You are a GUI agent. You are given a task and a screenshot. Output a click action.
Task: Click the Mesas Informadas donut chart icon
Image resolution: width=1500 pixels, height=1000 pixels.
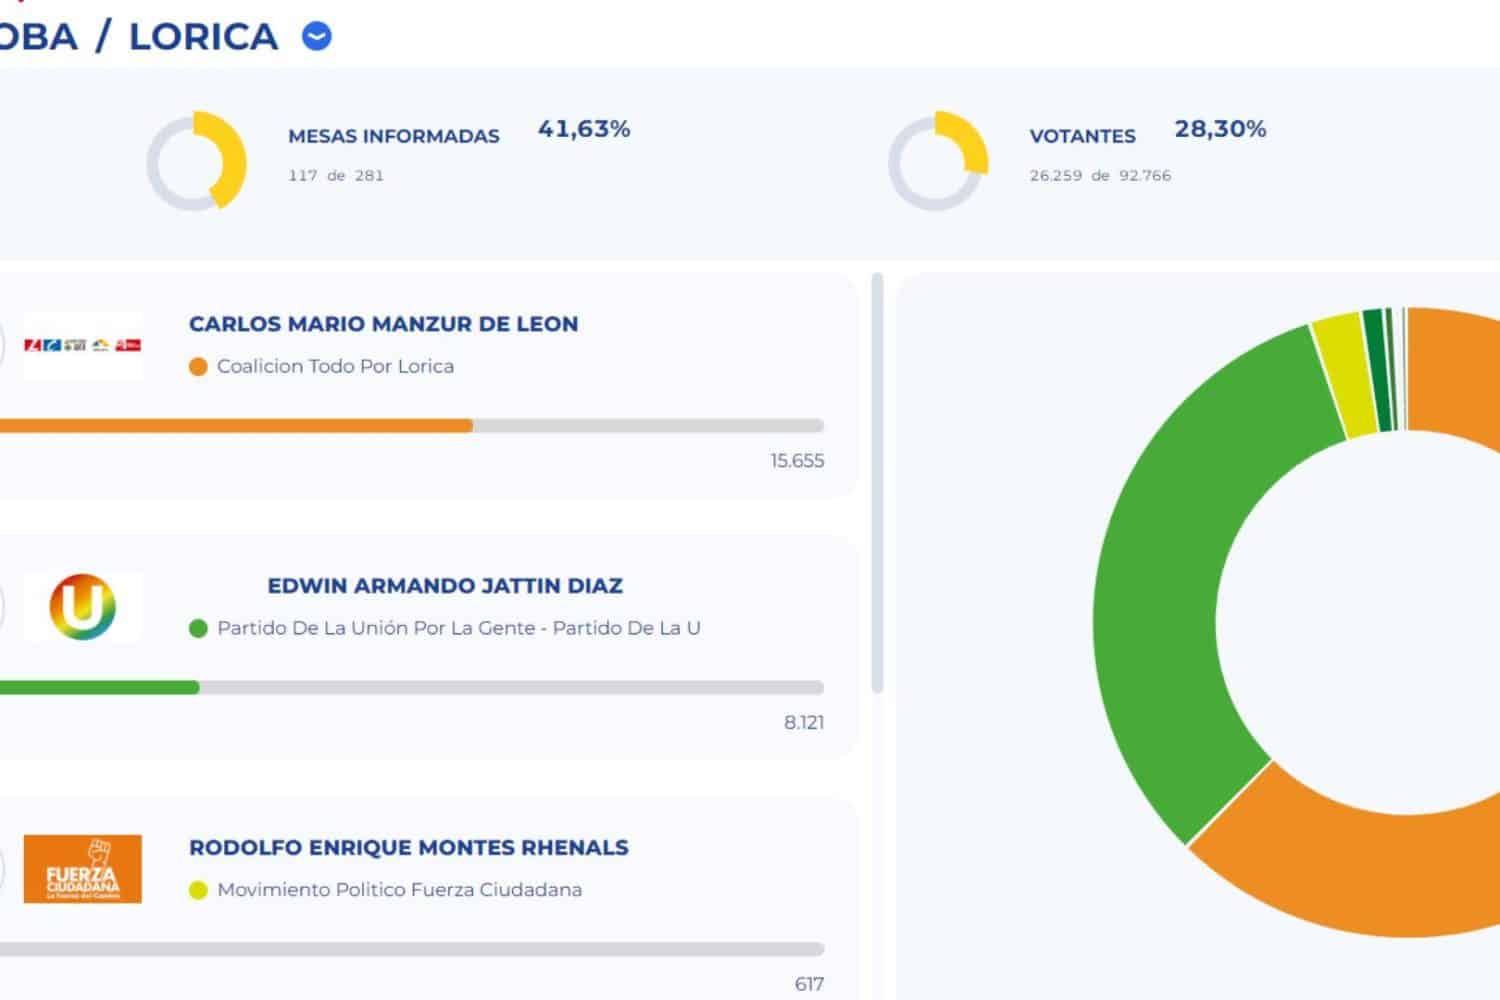196,161
